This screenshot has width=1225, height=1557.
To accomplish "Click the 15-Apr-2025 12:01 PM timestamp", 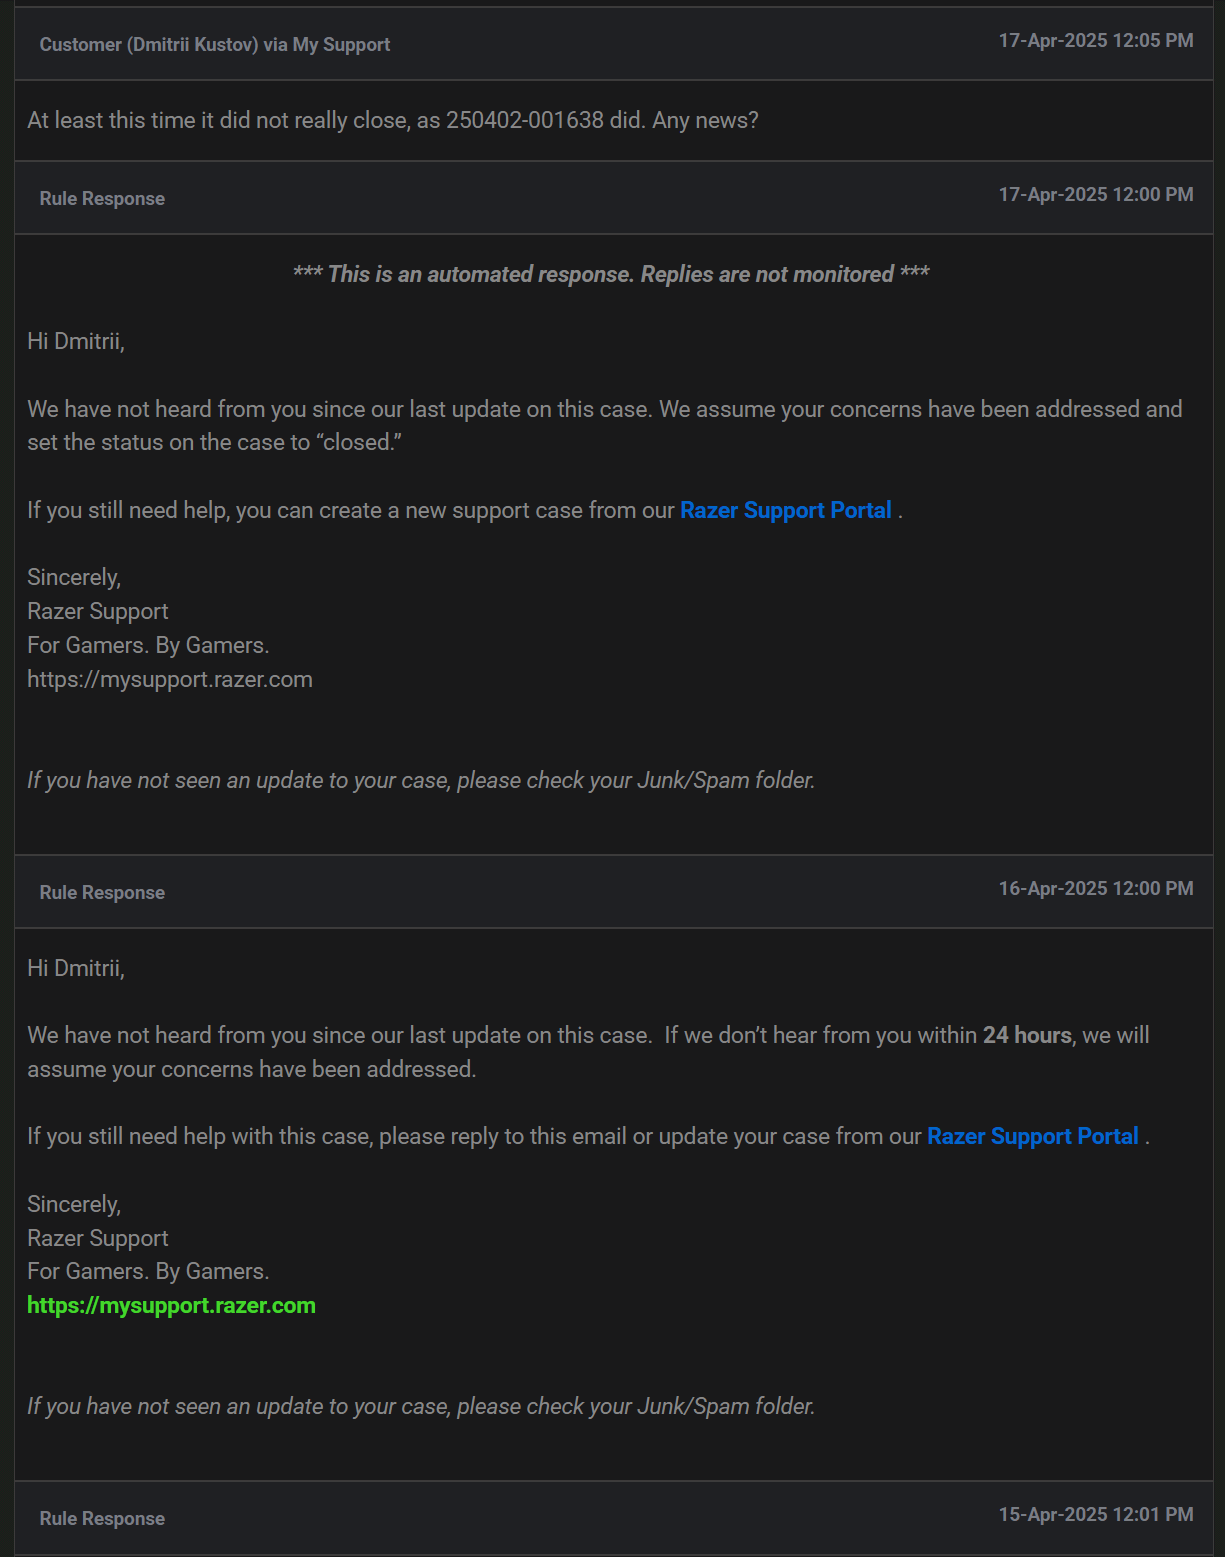I will 1096,1514.
